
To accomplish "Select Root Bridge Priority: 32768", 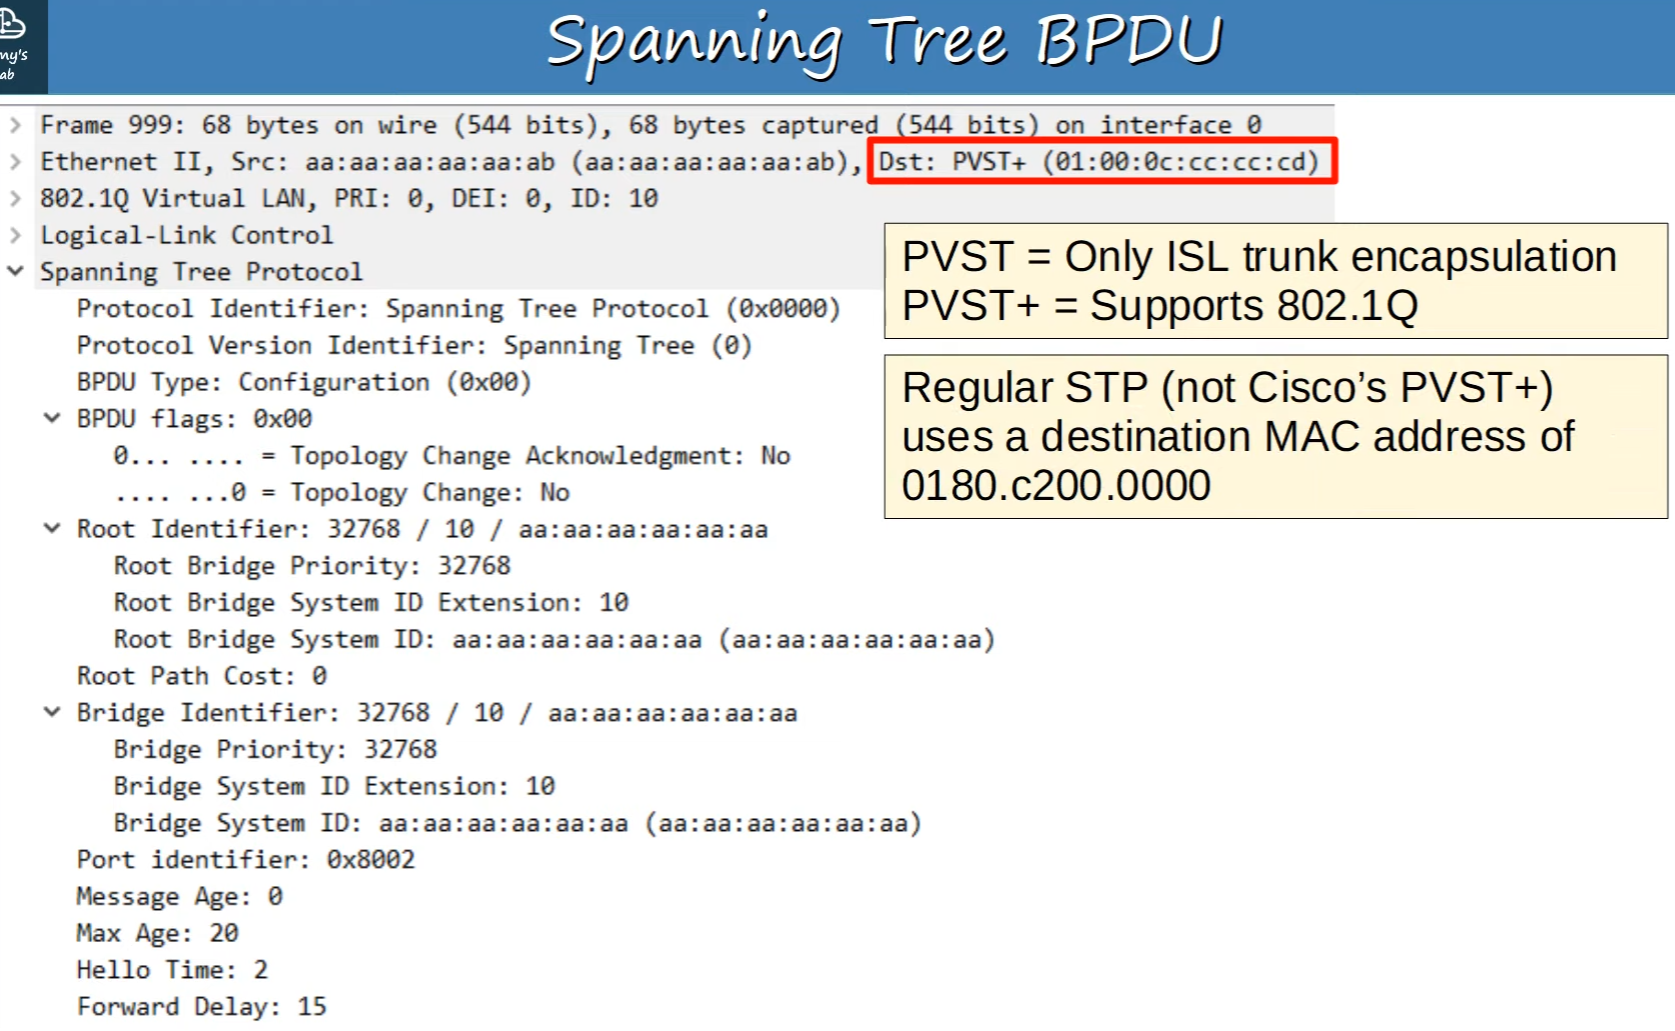I will click(312, 565).
